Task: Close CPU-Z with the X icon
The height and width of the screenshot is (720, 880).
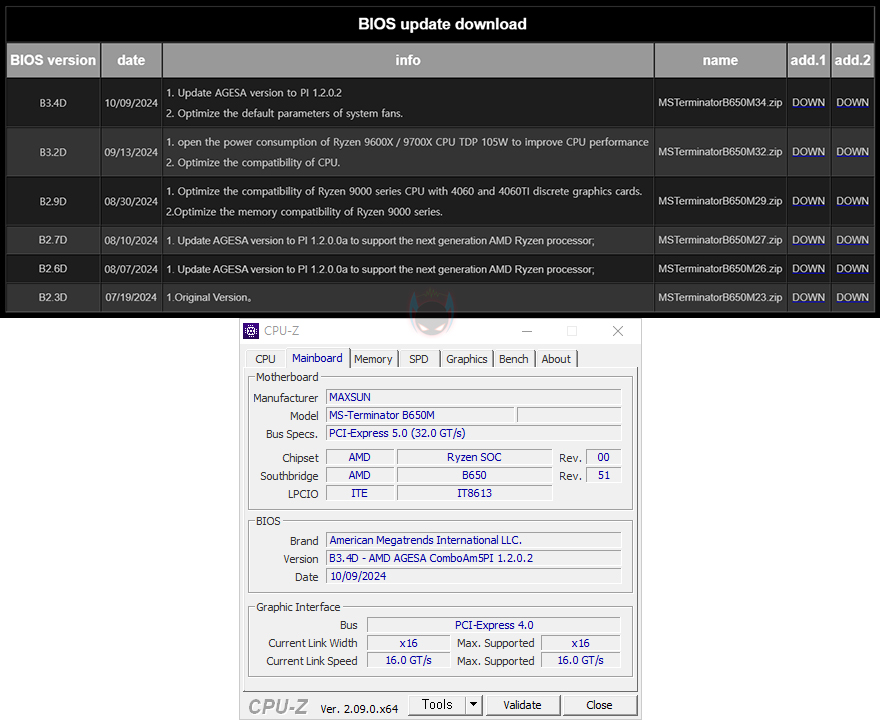Action: click(618, 331)
